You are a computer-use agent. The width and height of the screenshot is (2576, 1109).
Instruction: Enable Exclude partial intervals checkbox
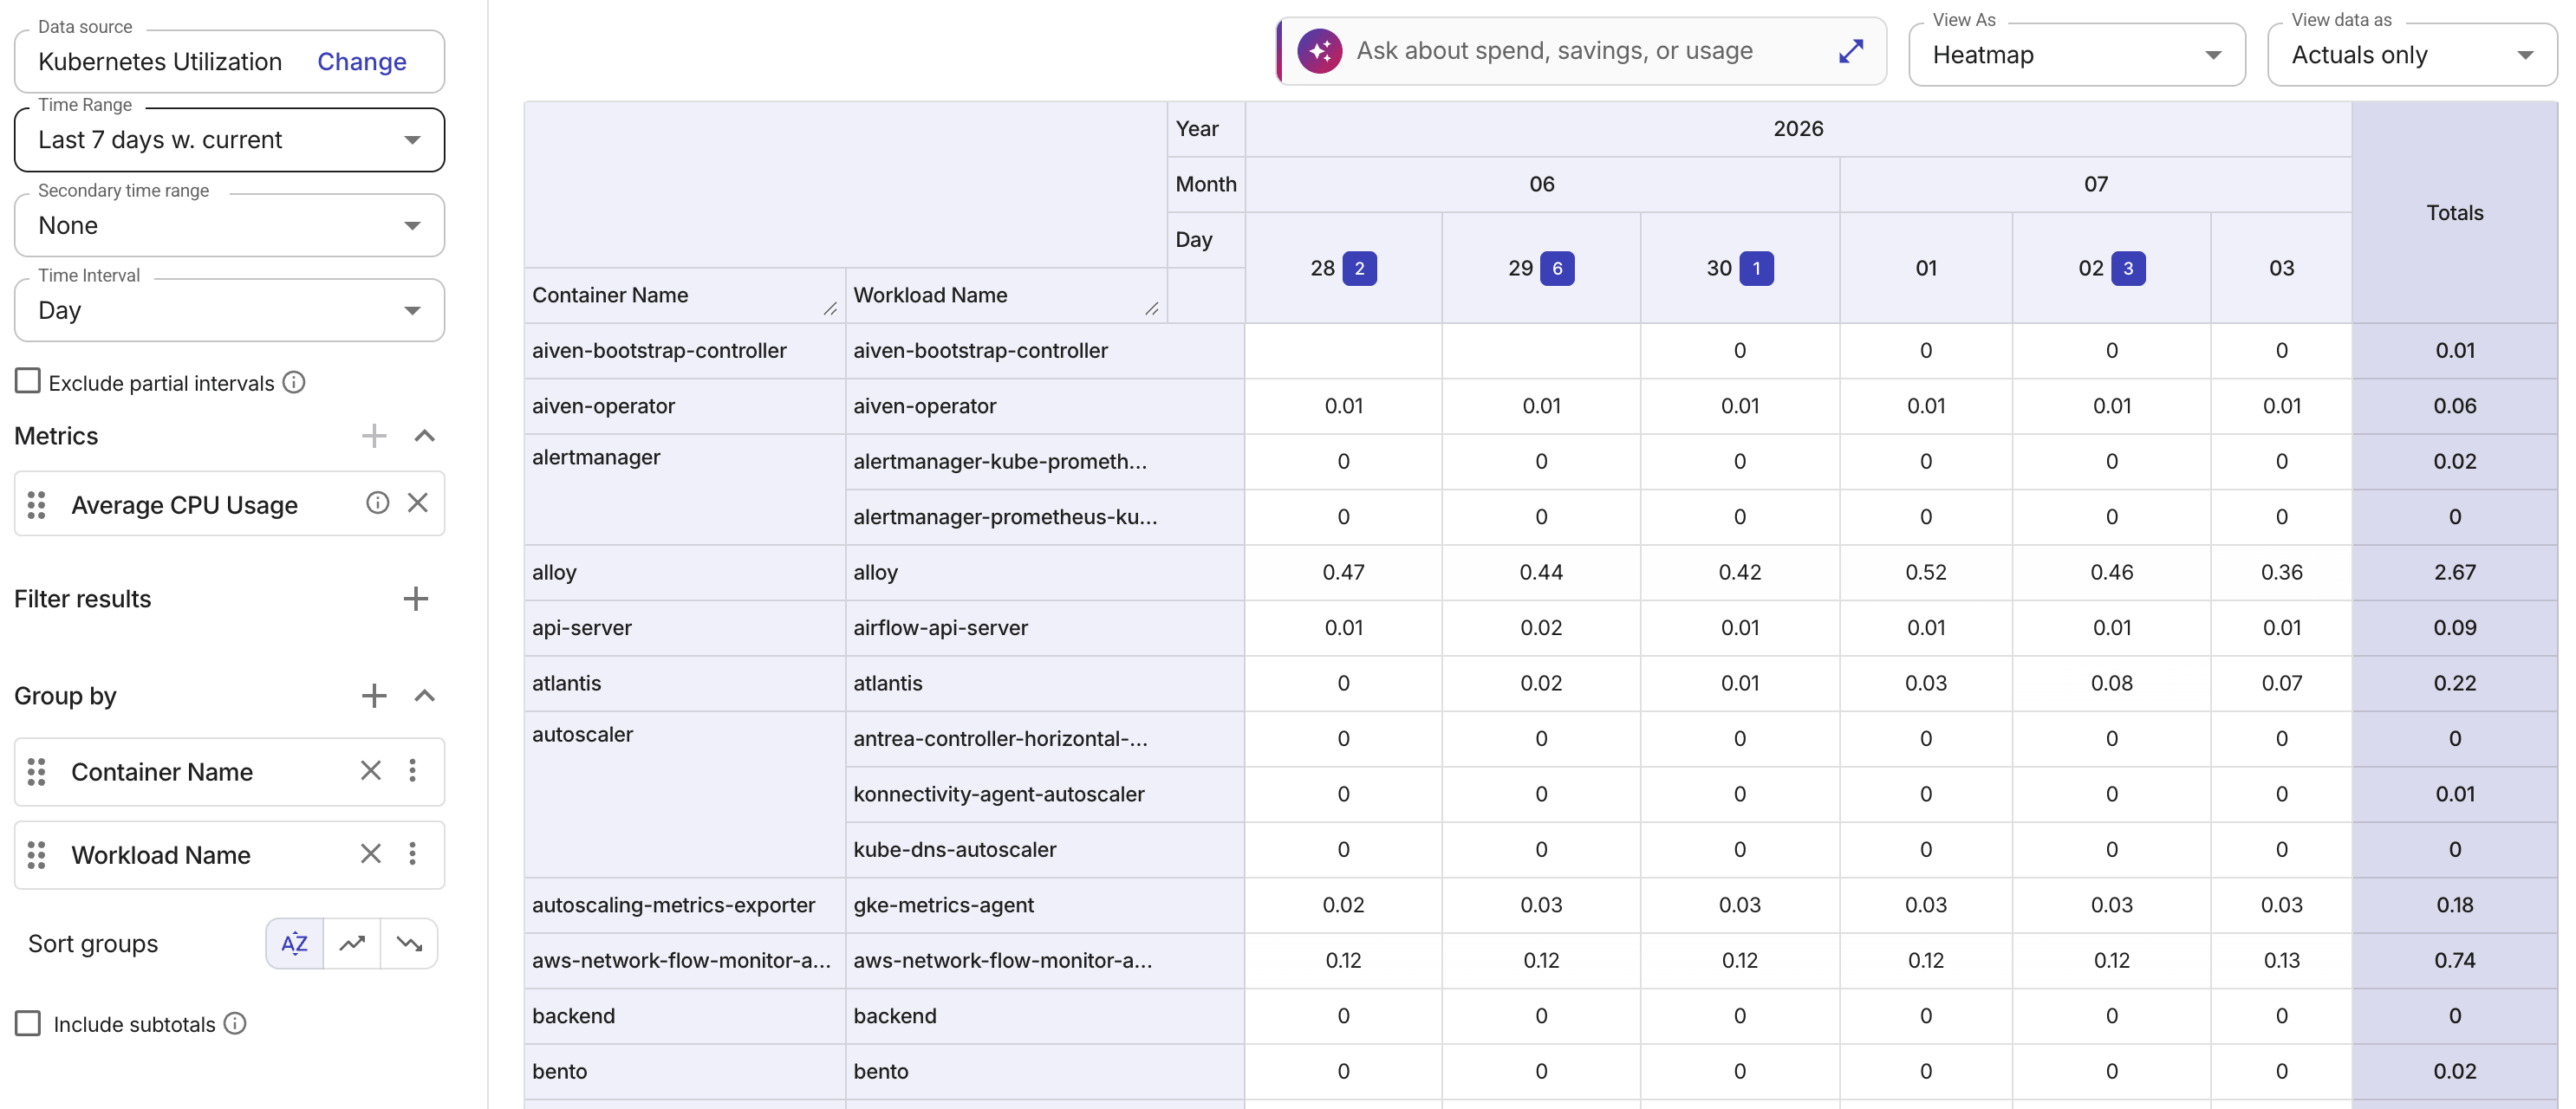[28, 382]
